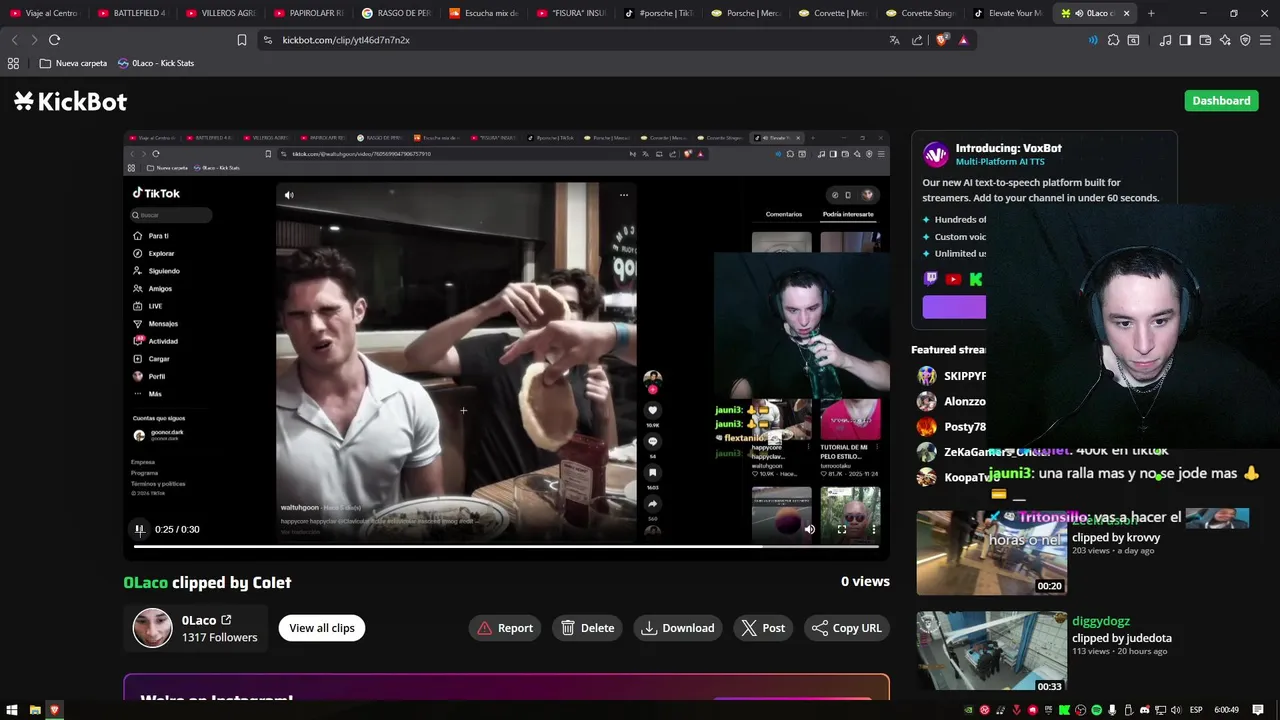Open diggydogz clip thumbnail
The height and width of the screenshot is (720, 1280).
[992, 653]
